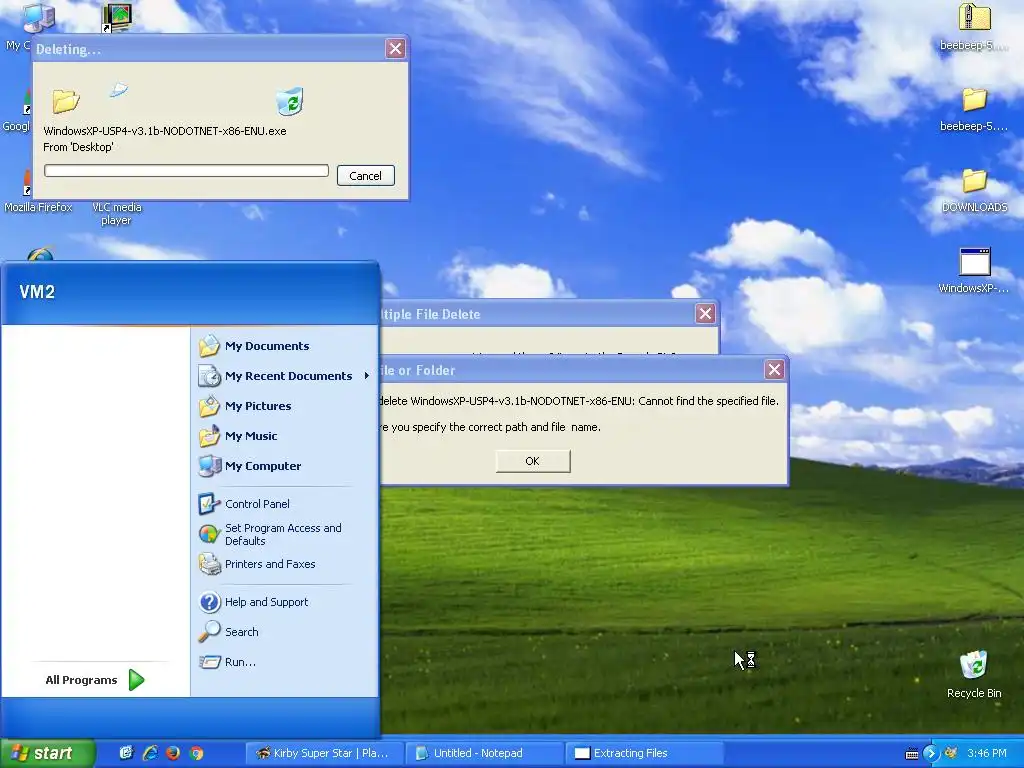The height and width of the screenshot is (768, 1024).
Task: Select the VLC media player desktop icon
Action: (116, 213)
